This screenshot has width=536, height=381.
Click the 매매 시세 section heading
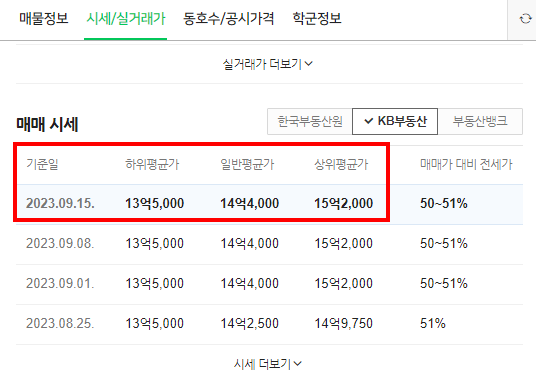pos(48,124)
